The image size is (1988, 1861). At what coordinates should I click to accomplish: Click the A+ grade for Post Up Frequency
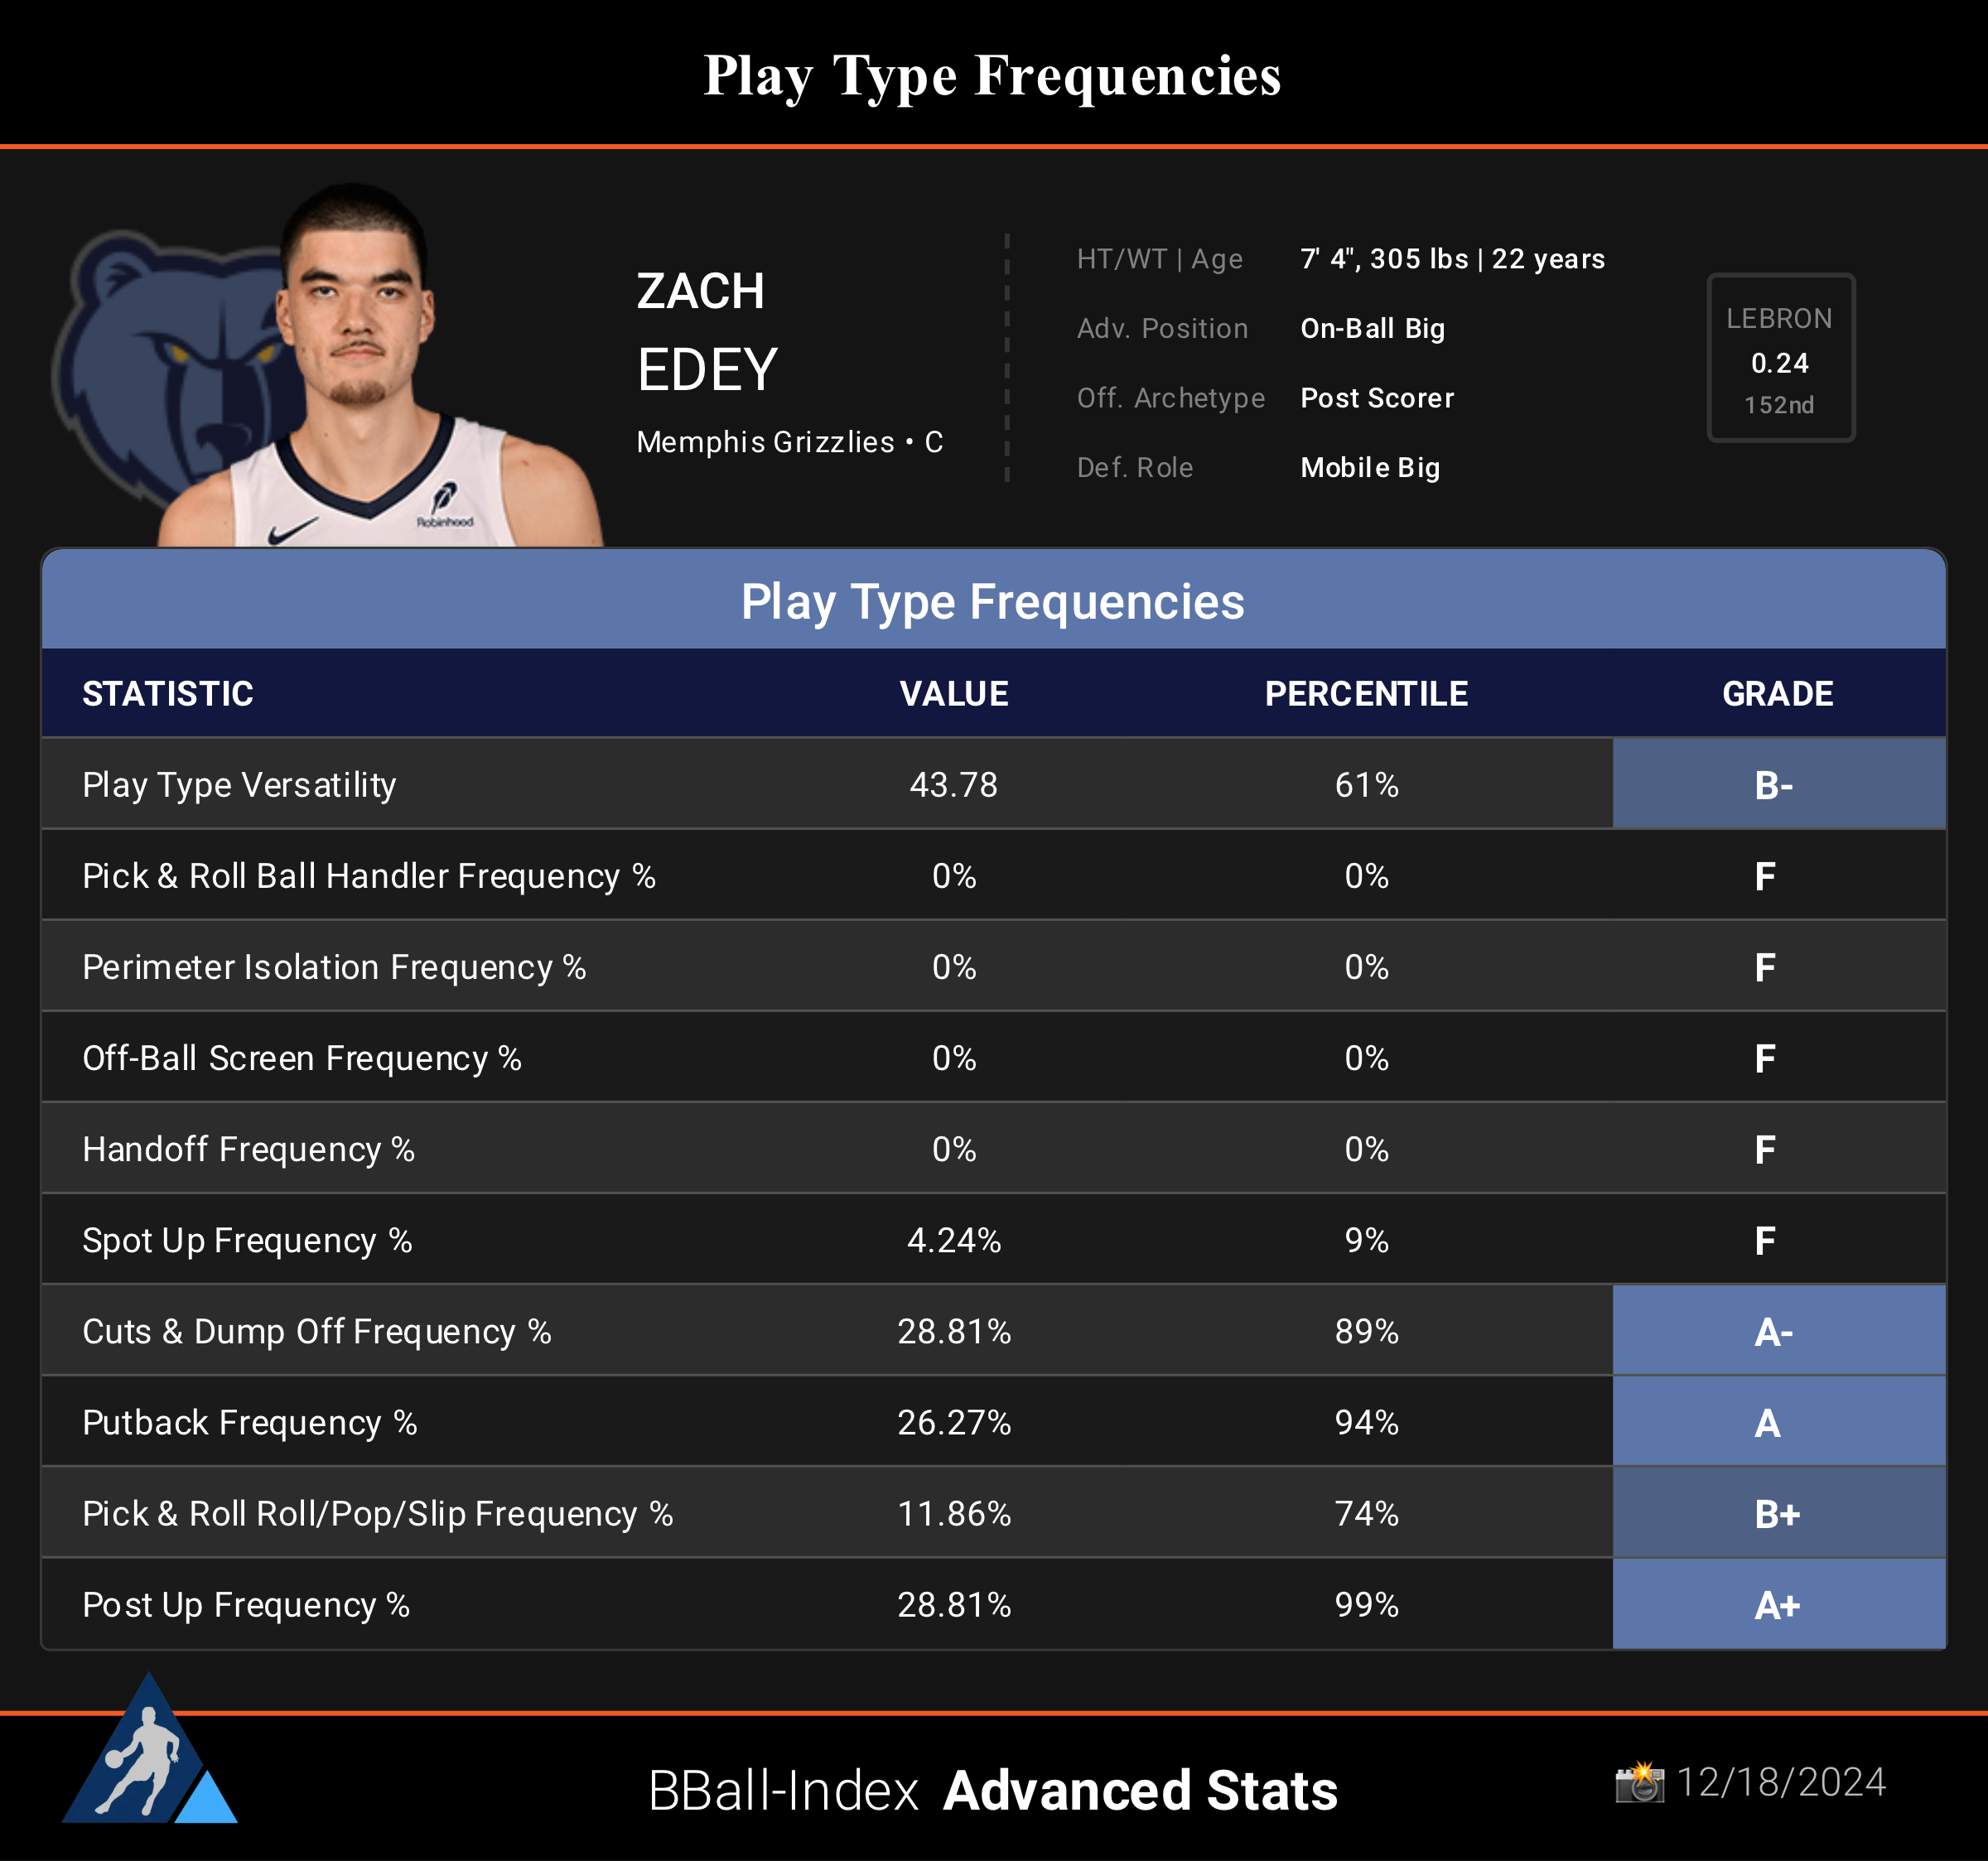pos(1777,1605)
